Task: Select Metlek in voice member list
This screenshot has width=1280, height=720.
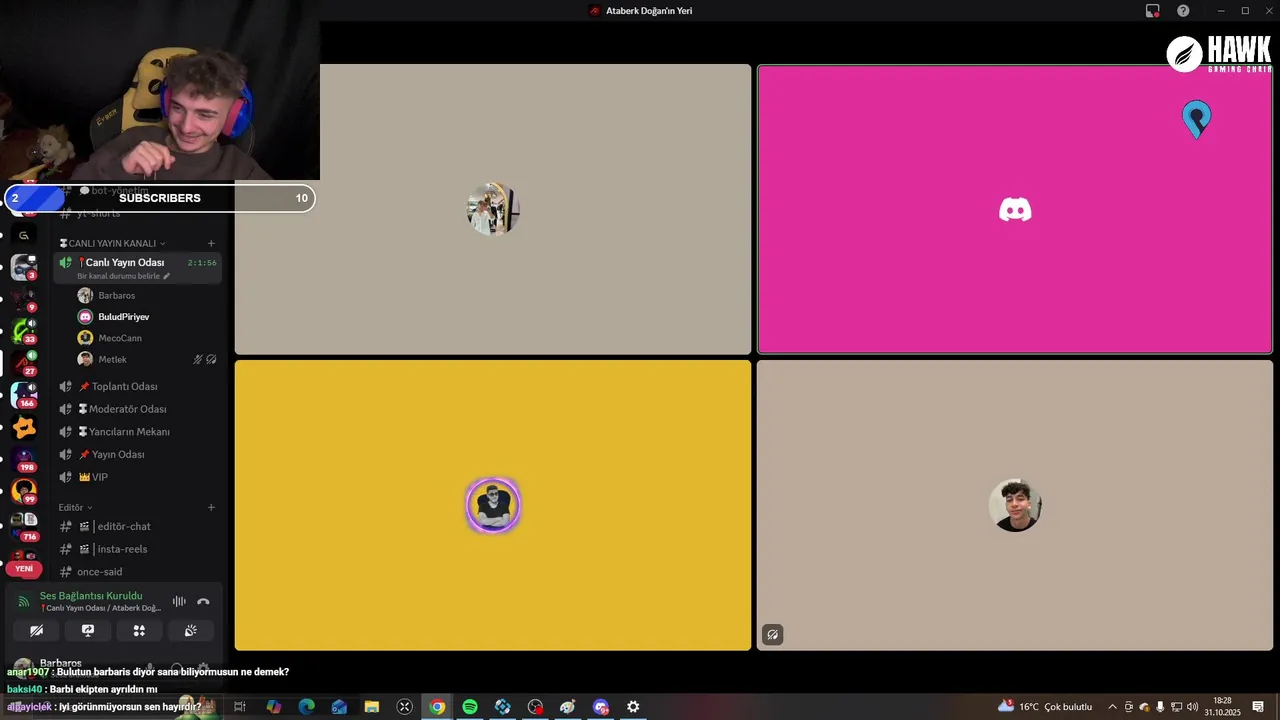Action: pyautogui.click(x=148, y=359)
